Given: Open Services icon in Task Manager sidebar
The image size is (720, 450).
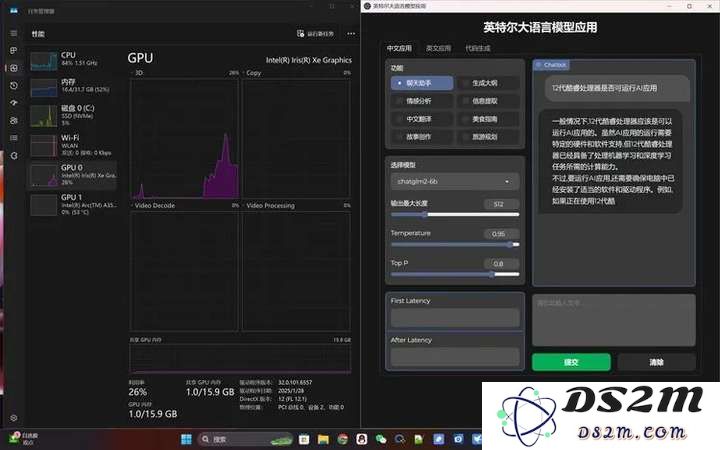Looking at the screenshot, I should (x=14, y=156).
